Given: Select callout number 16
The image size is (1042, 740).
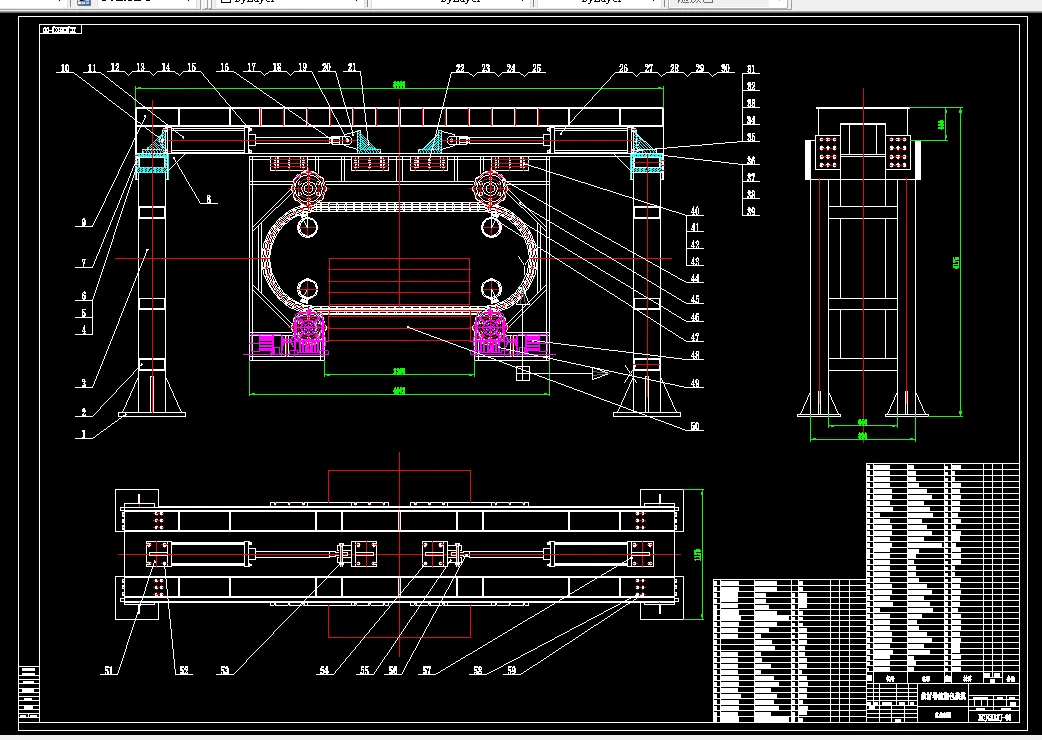Looking at the screenshot, I should pos(224,67).
